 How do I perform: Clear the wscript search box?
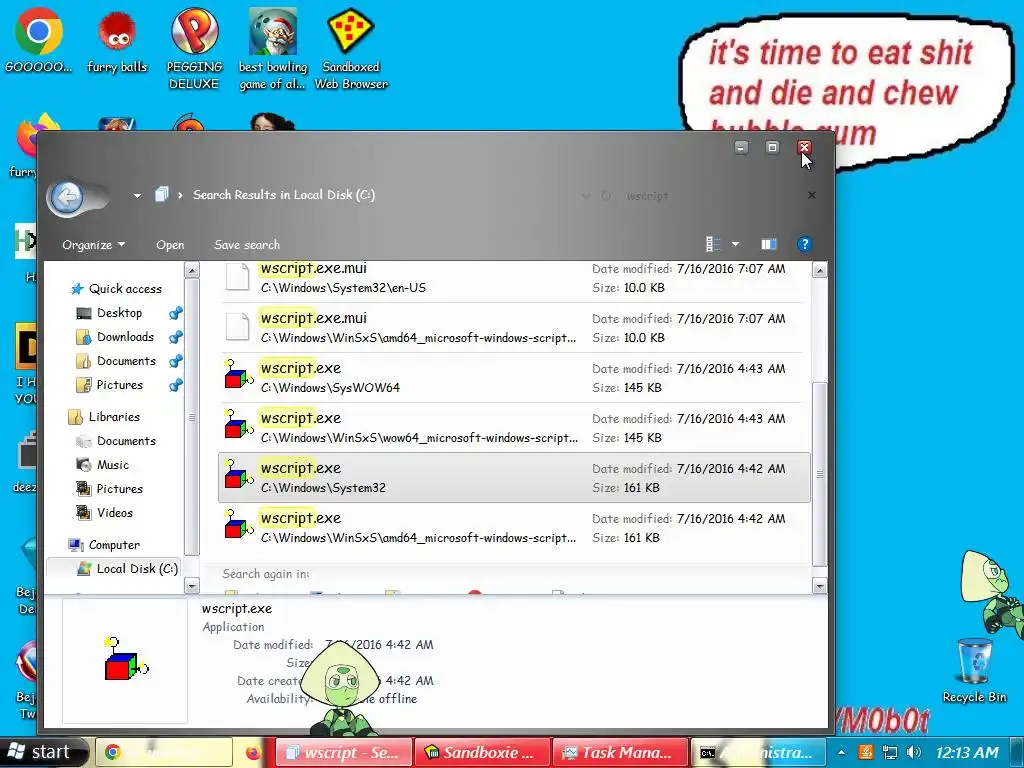point(812,195)
